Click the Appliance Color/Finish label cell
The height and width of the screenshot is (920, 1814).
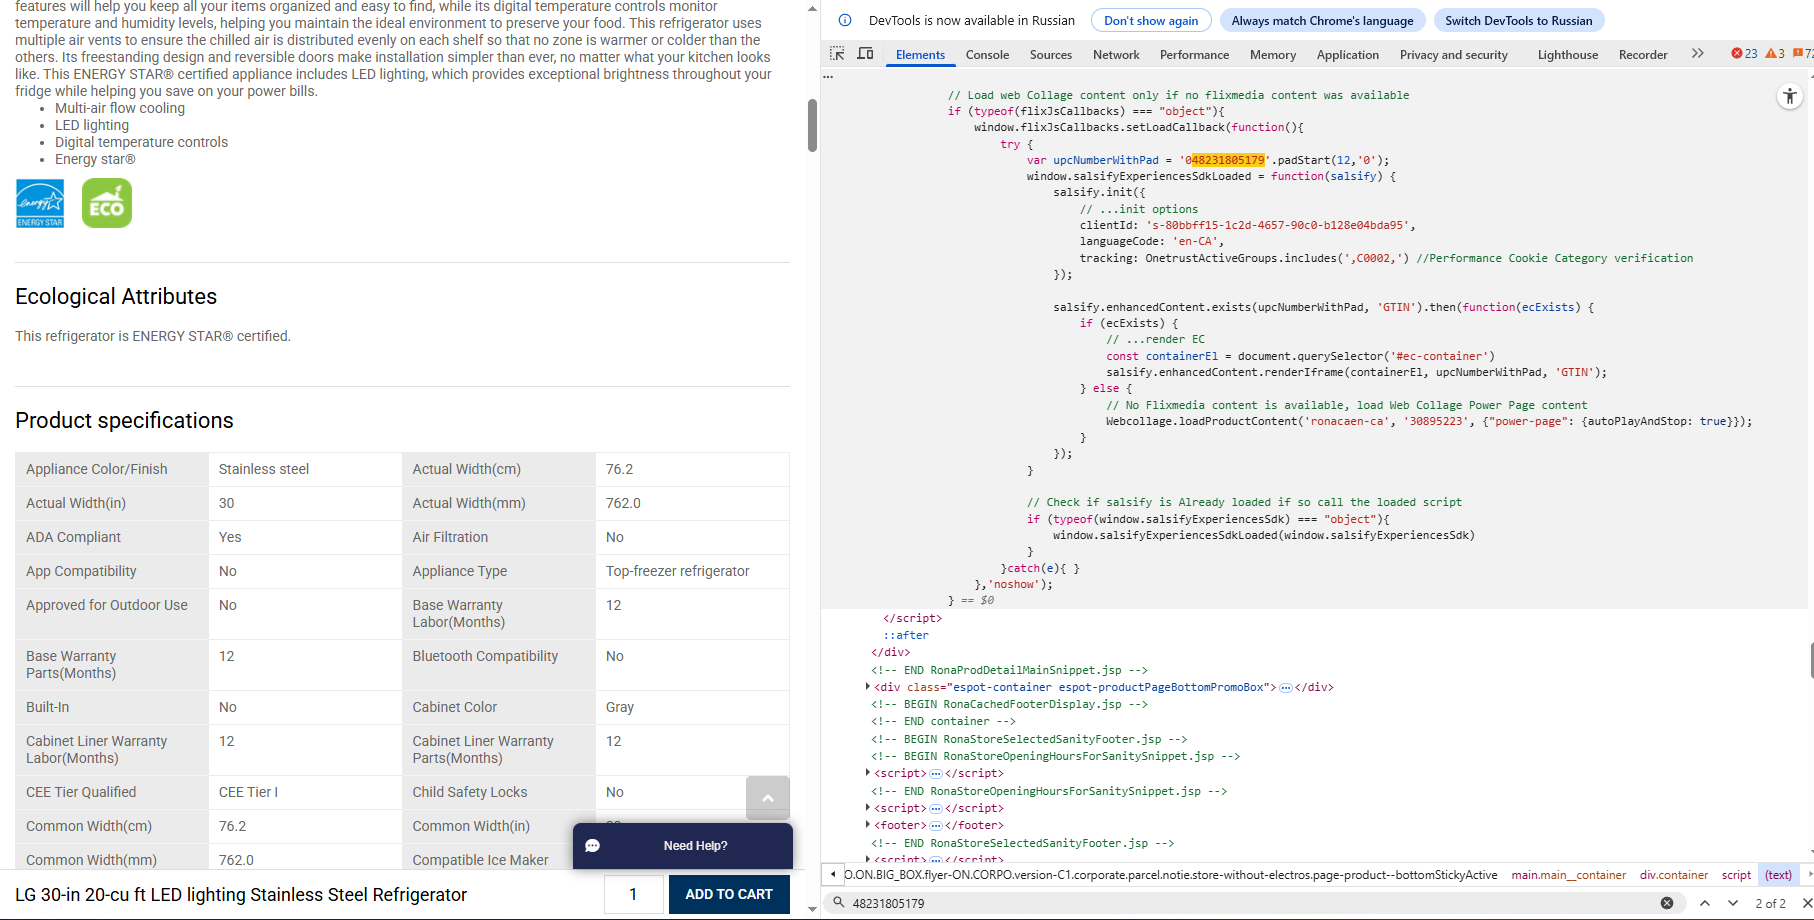(x=112, y=469)
